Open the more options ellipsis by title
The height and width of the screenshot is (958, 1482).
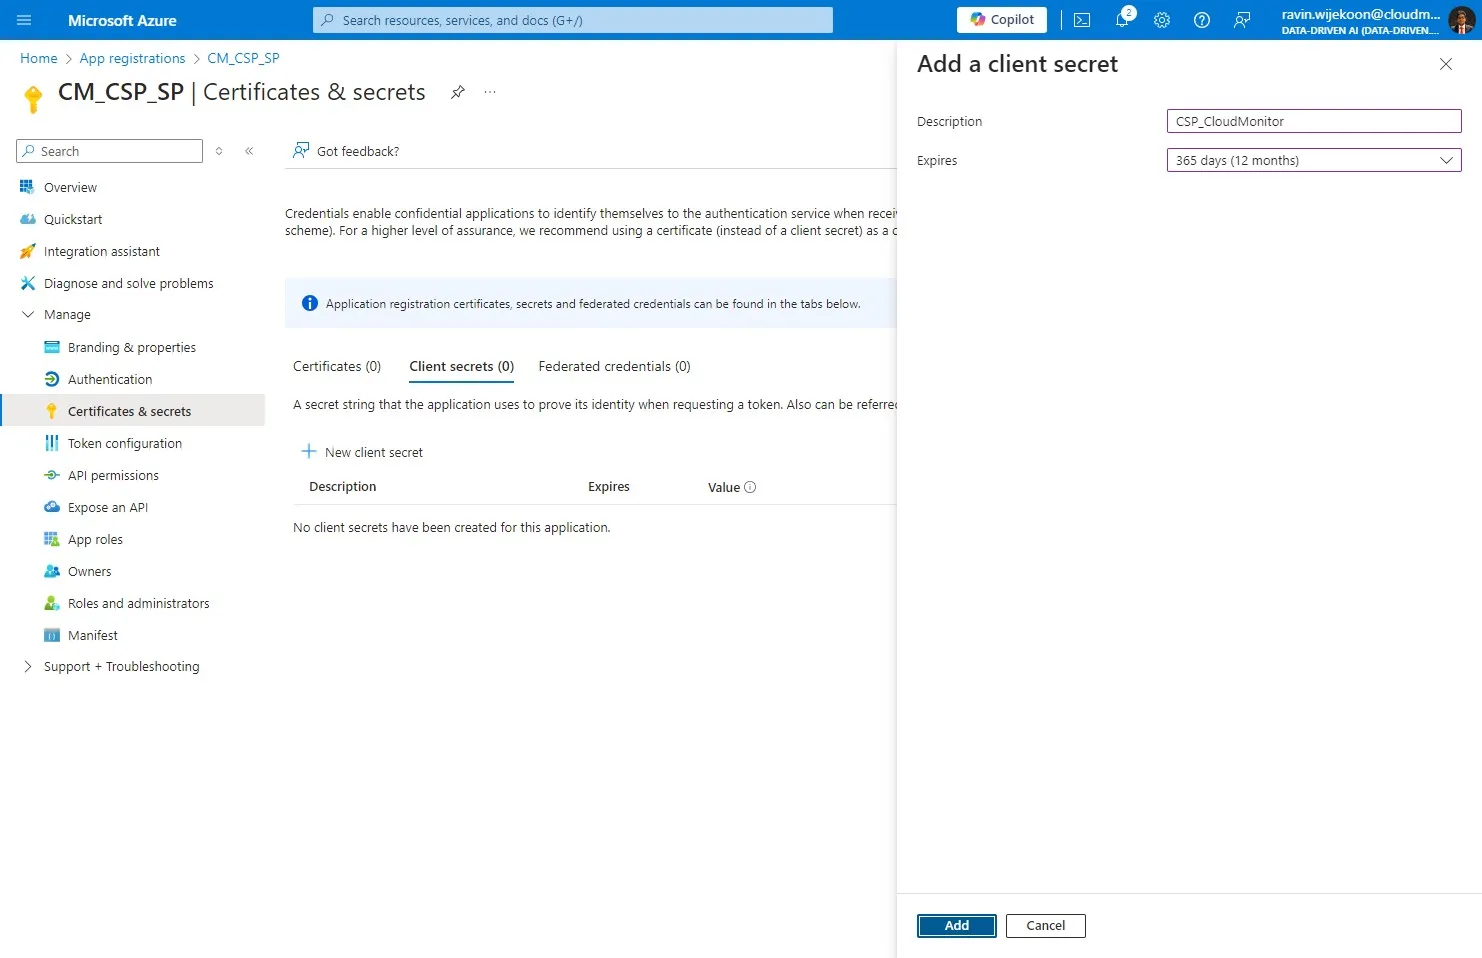[x=490, y=92]
